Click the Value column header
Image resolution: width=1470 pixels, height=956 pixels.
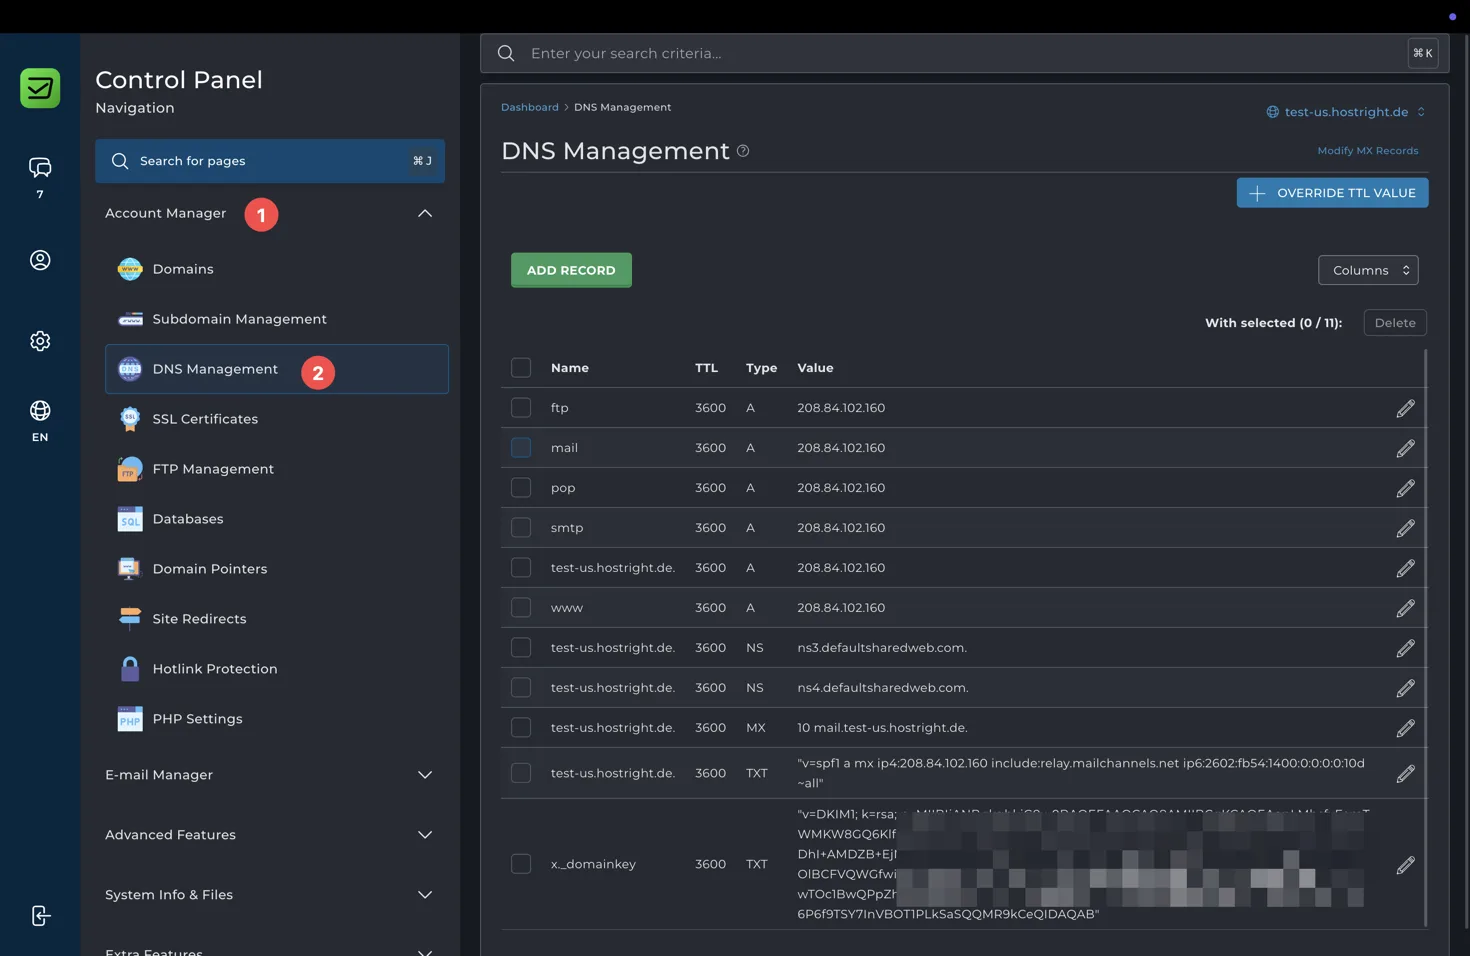[x=815, y=368]
